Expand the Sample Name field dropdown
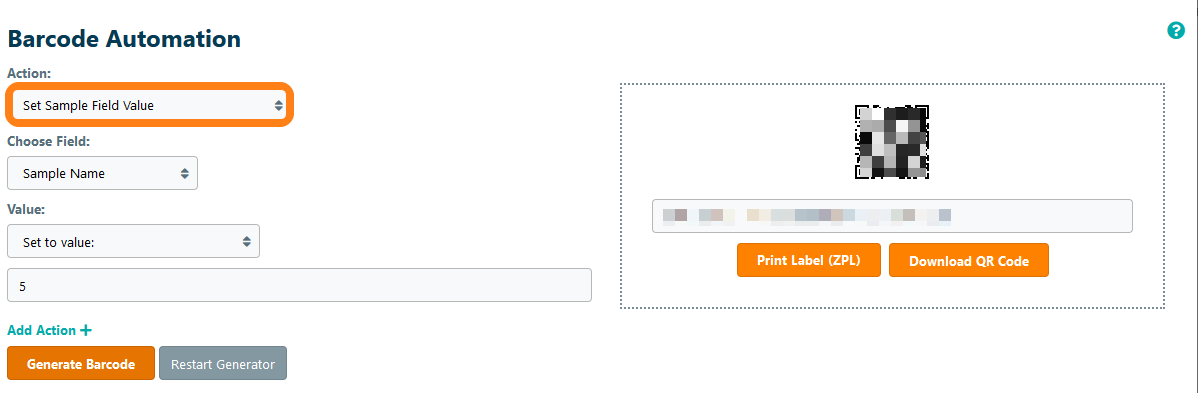Image resolution: width=1198 pixels, height=393 pixels. click(102, 173)
